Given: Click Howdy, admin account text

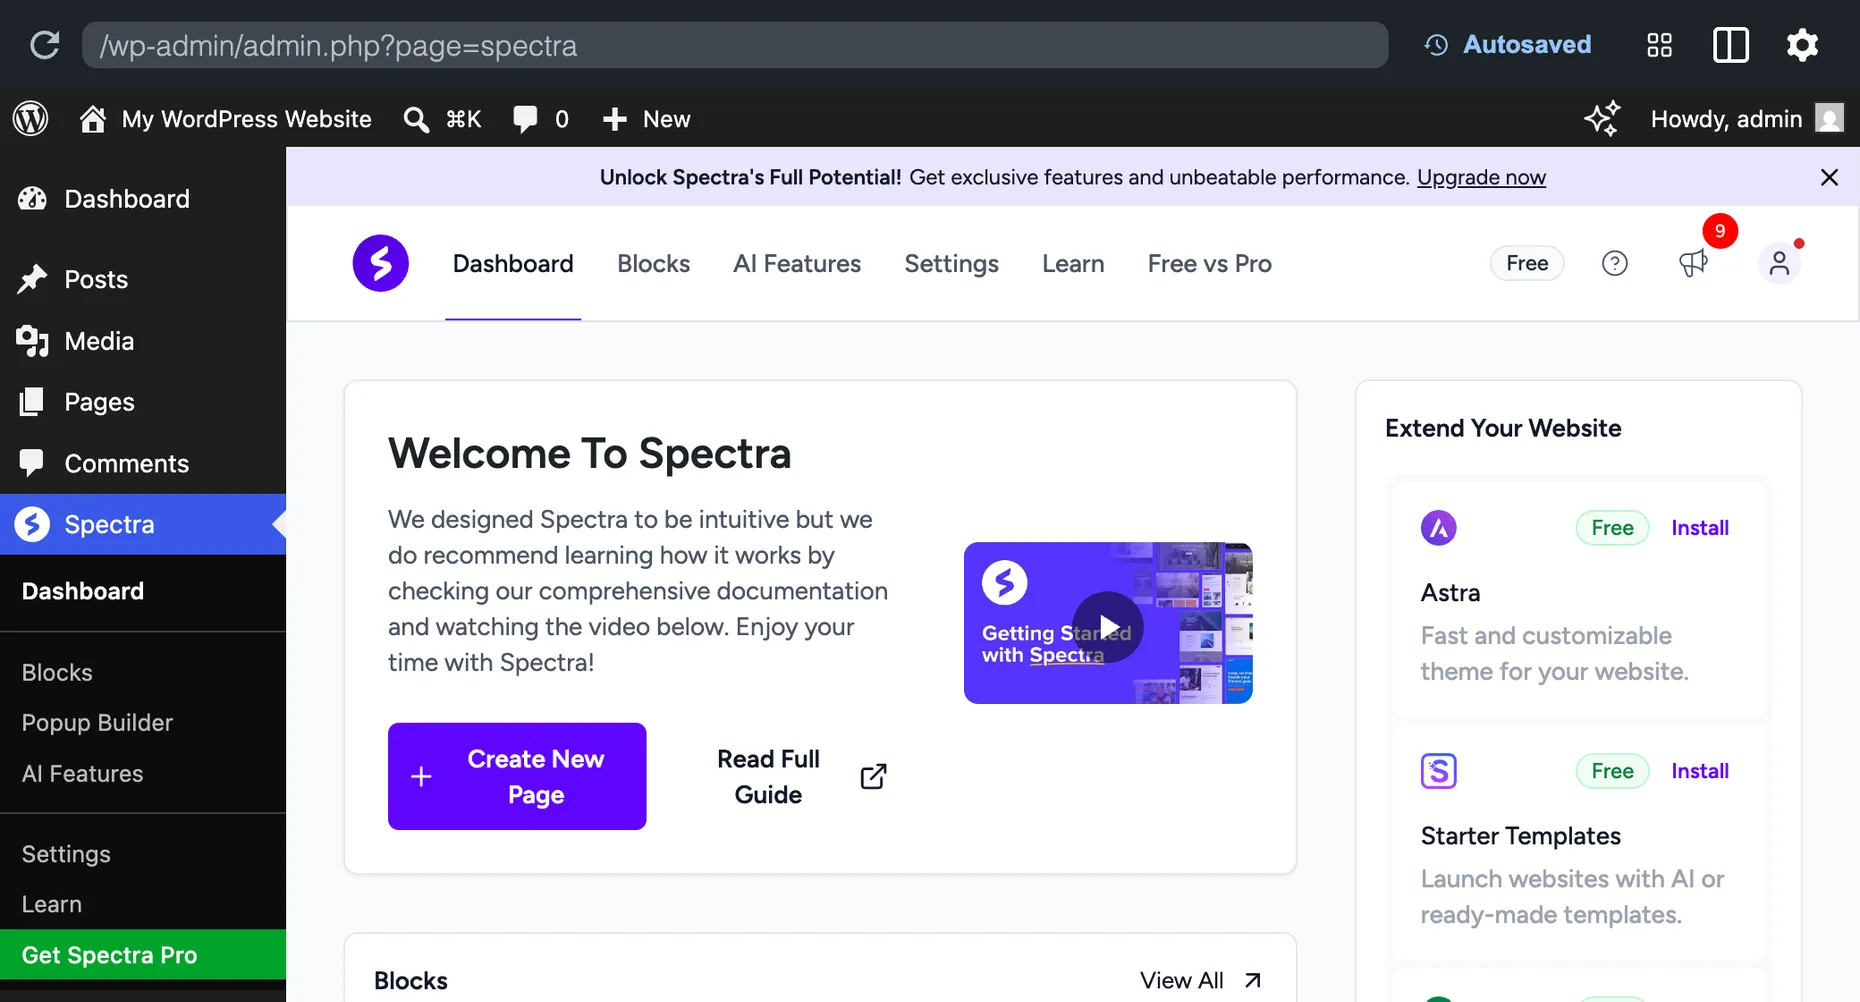Looking at the screenshot, I should [1726, 119].
